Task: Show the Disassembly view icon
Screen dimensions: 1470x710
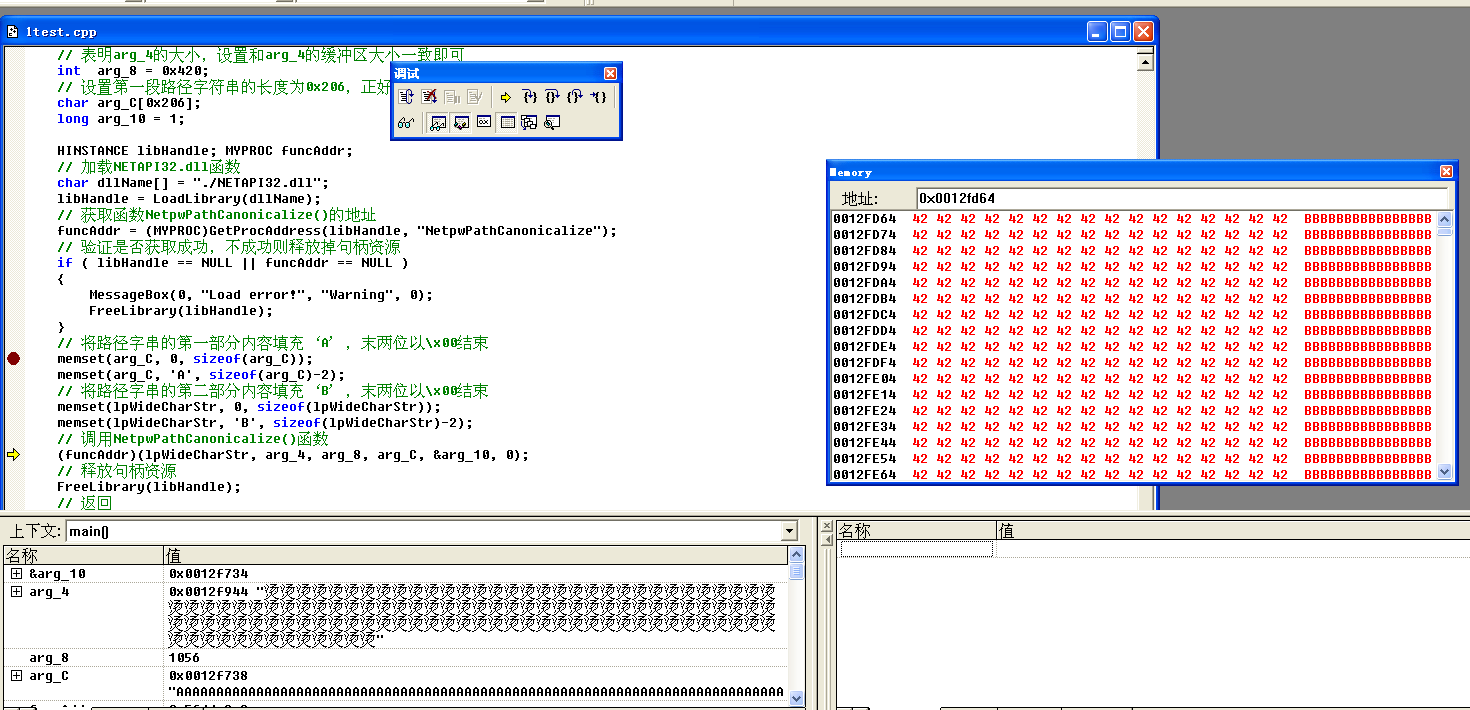Action: pos(552,122)
